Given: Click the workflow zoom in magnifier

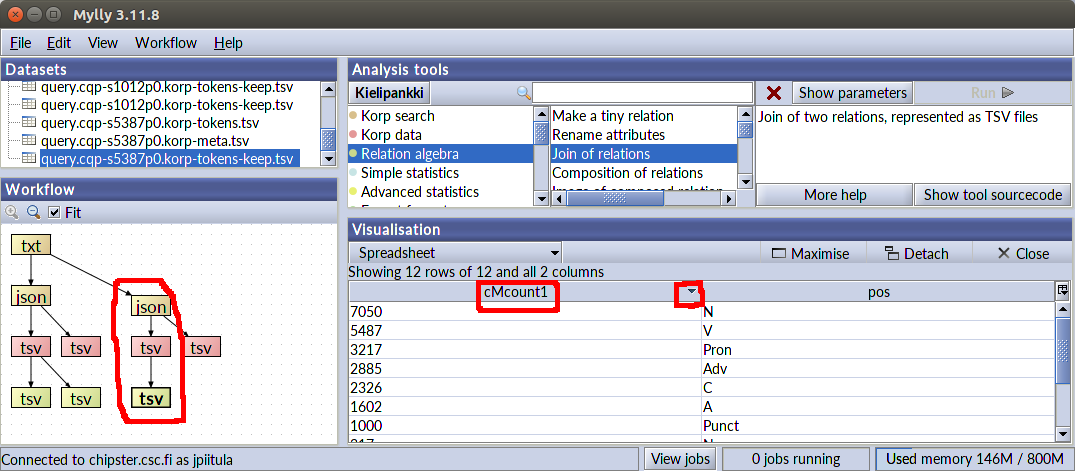Looking at the screenshot, I should 12,212.
